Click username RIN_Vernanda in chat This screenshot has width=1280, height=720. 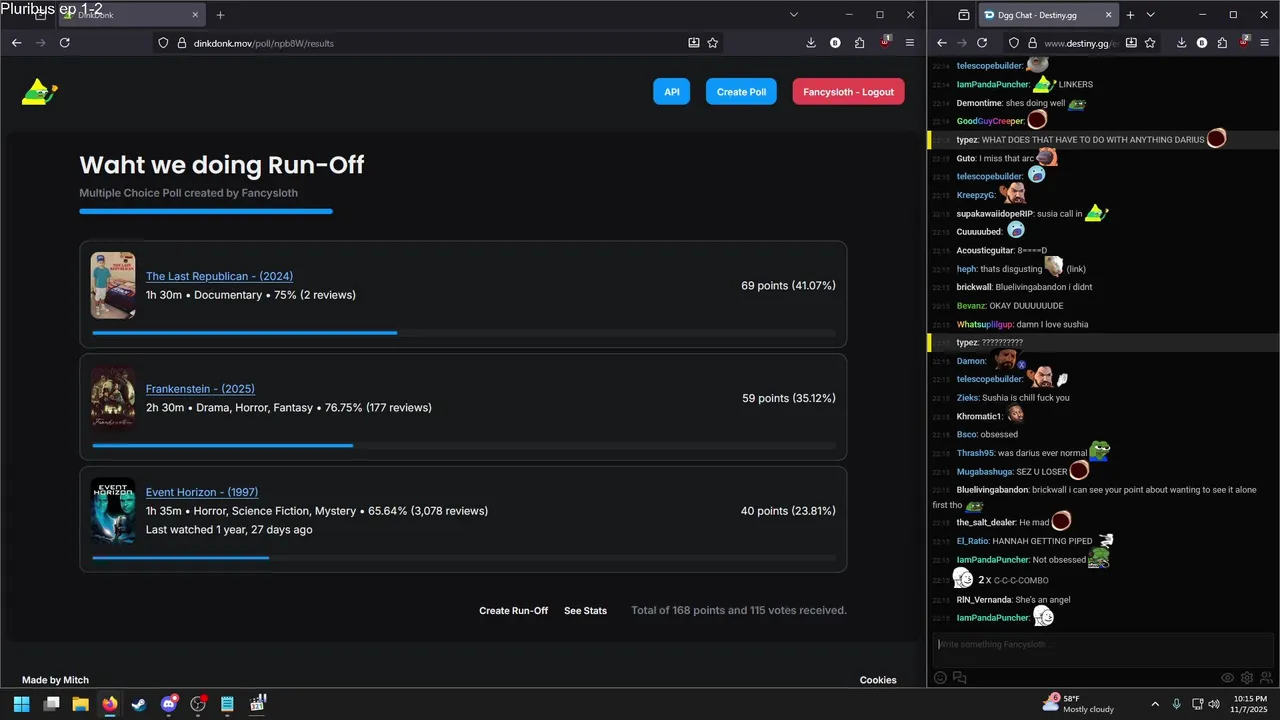click(x=984, y=599)
